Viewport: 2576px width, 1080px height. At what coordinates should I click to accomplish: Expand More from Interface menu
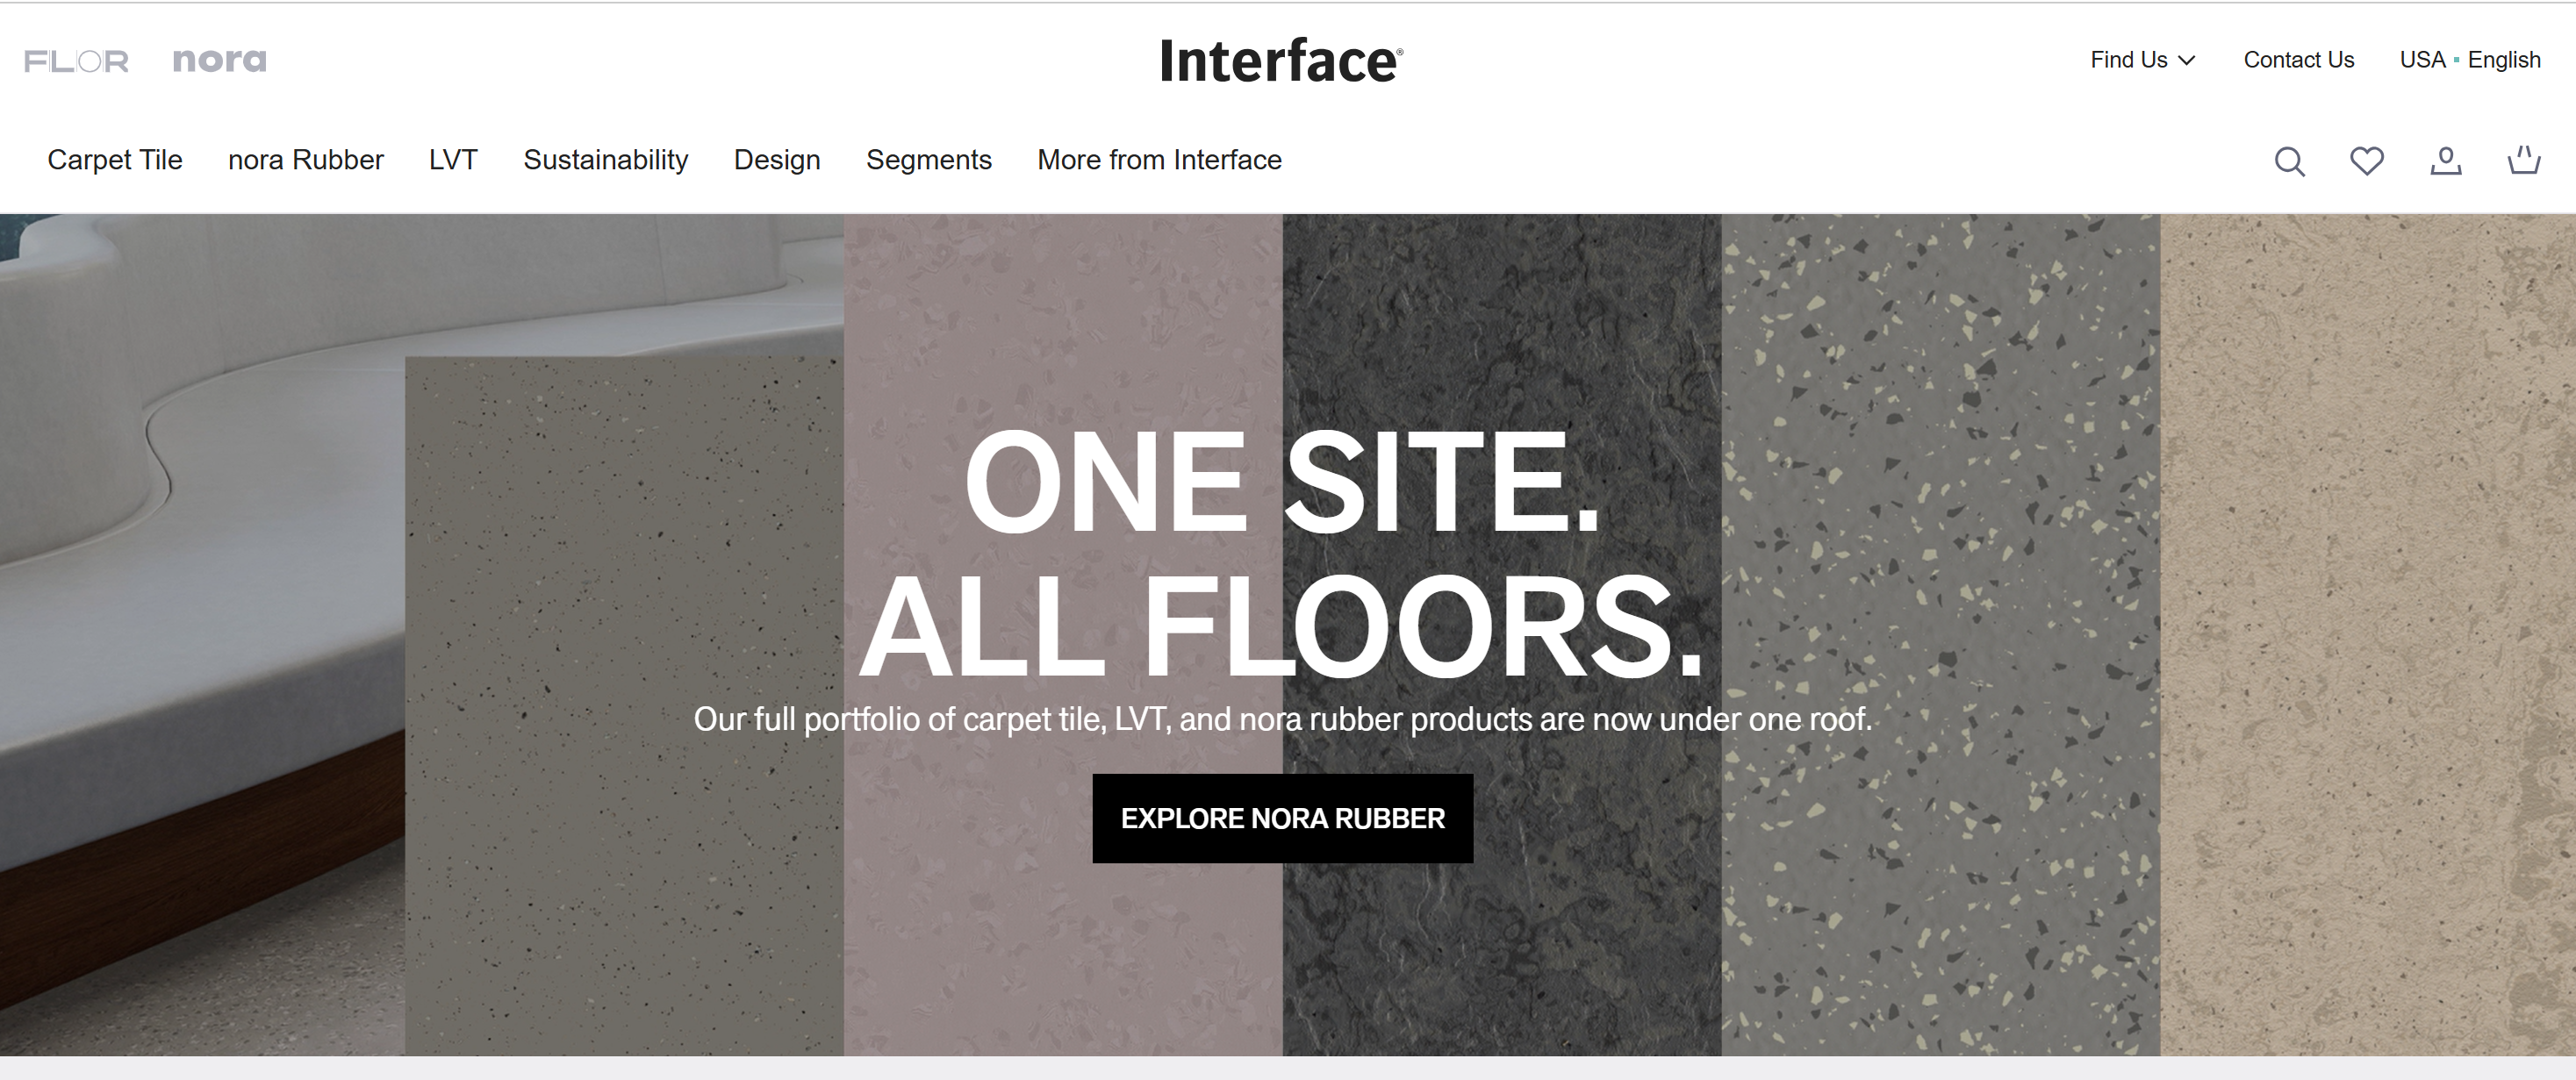point(1159,160)
